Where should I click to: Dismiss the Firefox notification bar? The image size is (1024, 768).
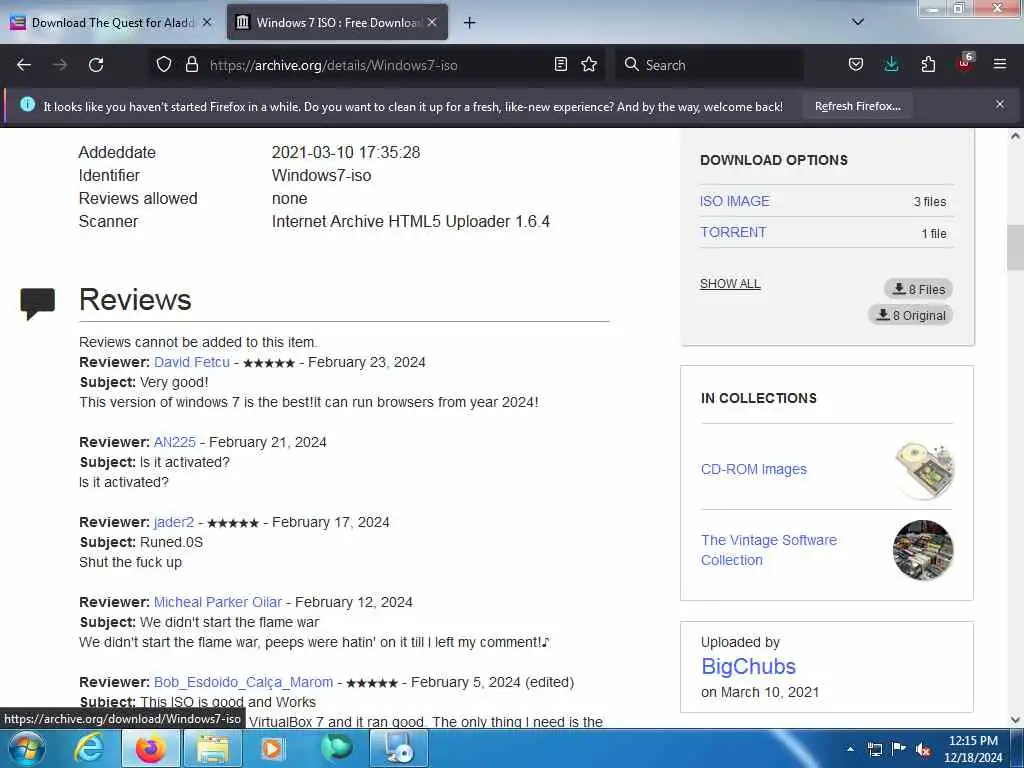pyautogui.click(x=1000, y=104)
